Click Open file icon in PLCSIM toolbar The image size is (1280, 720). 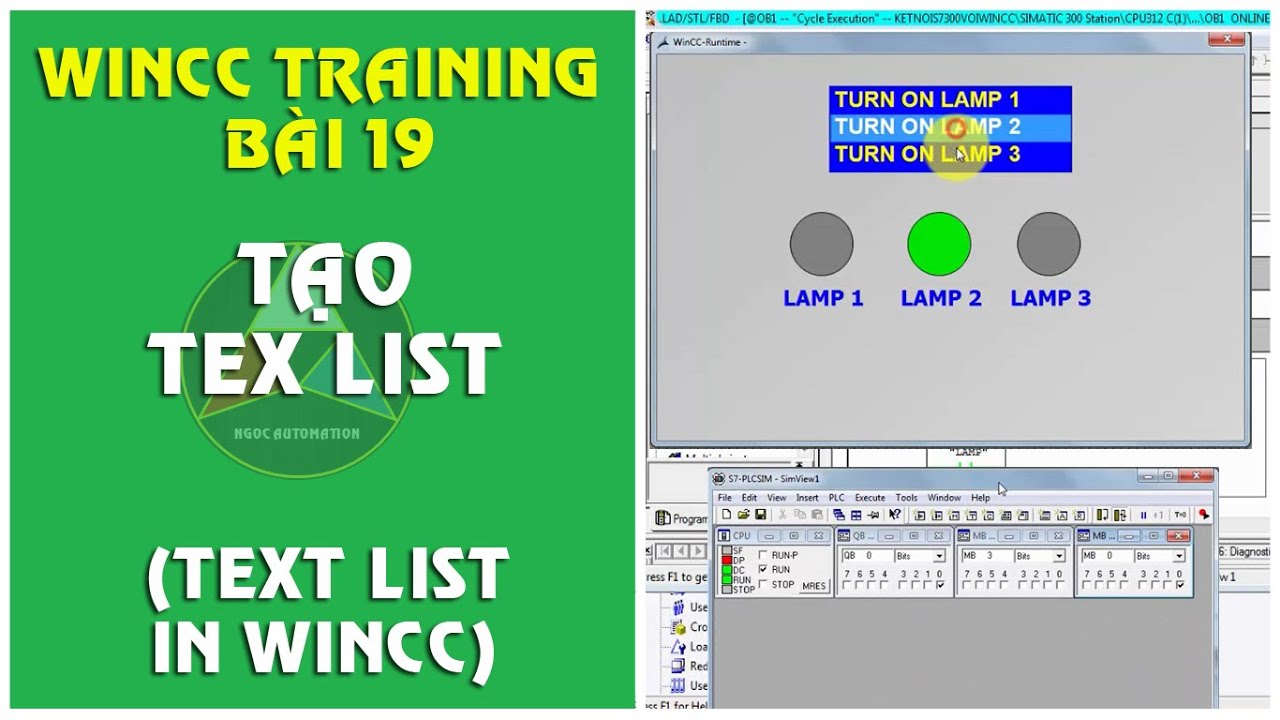[x=744, y=514]
